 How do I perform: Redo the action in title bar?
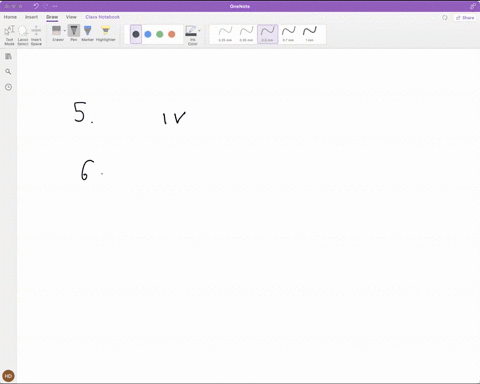(46, 6)
